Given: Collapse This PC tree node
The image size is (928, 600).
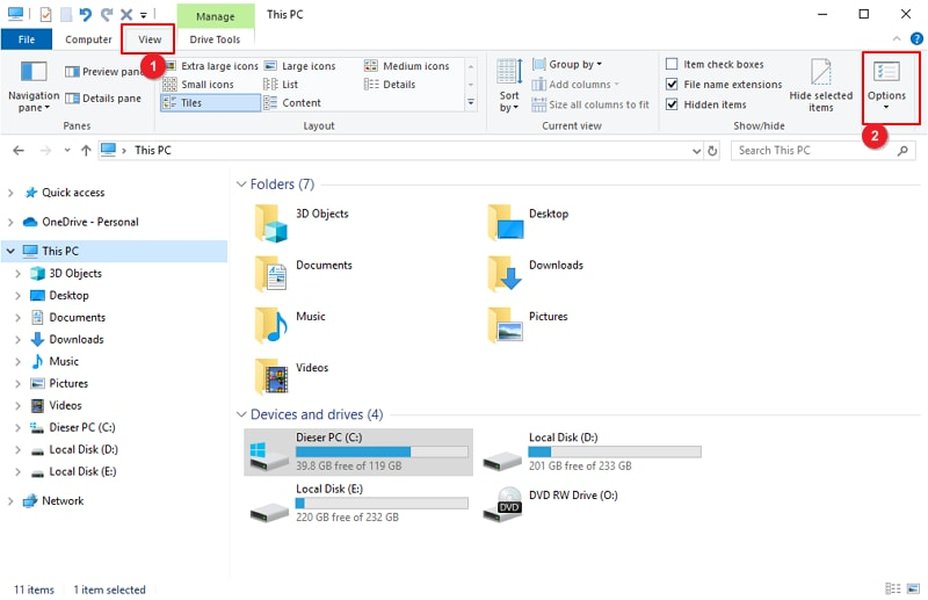Looking at the screenshot, I should pos(11,251).
